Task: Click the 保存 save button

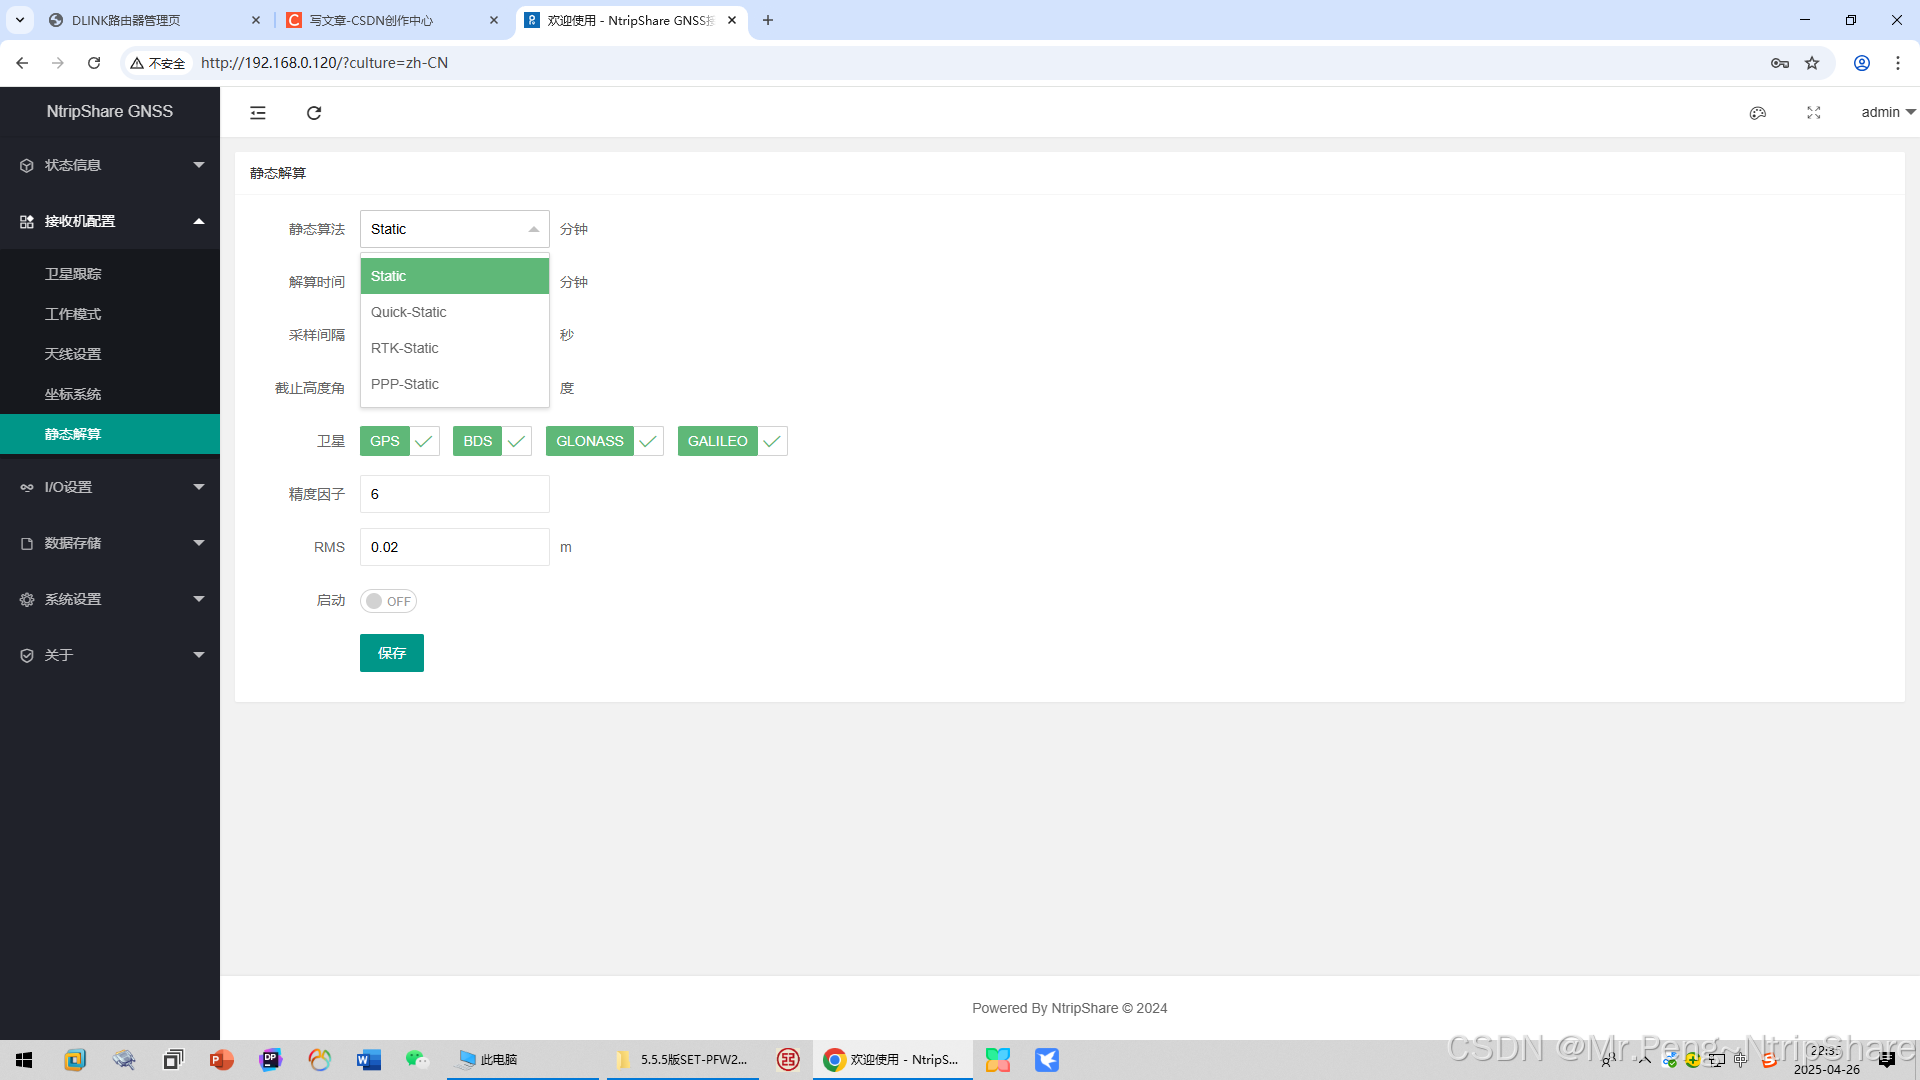Action: [392, 653]
